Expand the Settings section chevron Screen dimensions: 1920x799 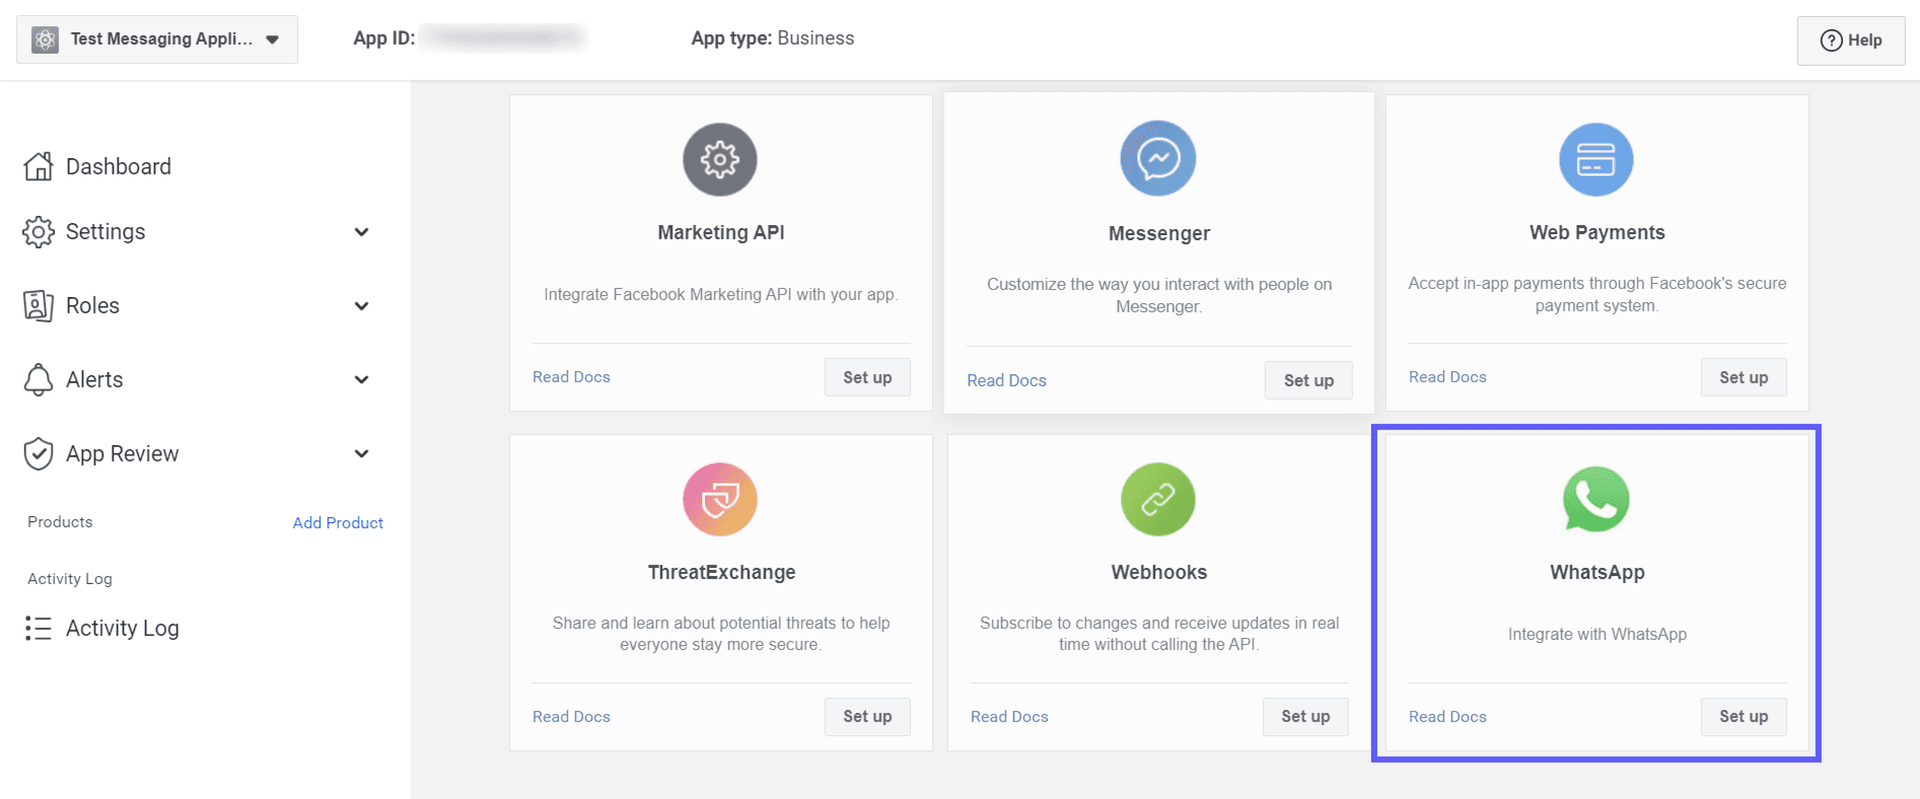pos(361,231)
